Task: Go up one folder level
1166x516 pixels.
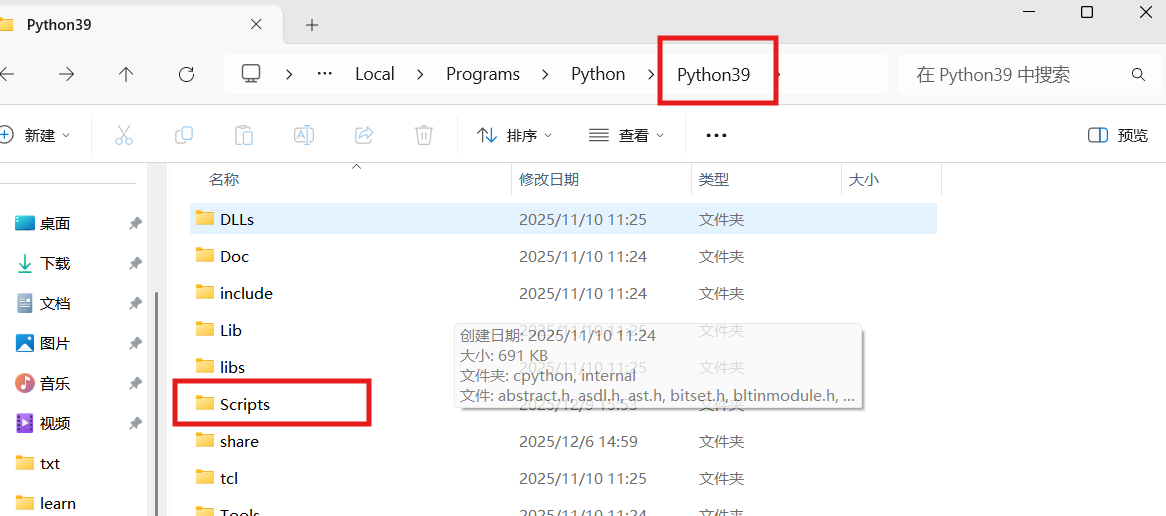Action: point(126,74)
